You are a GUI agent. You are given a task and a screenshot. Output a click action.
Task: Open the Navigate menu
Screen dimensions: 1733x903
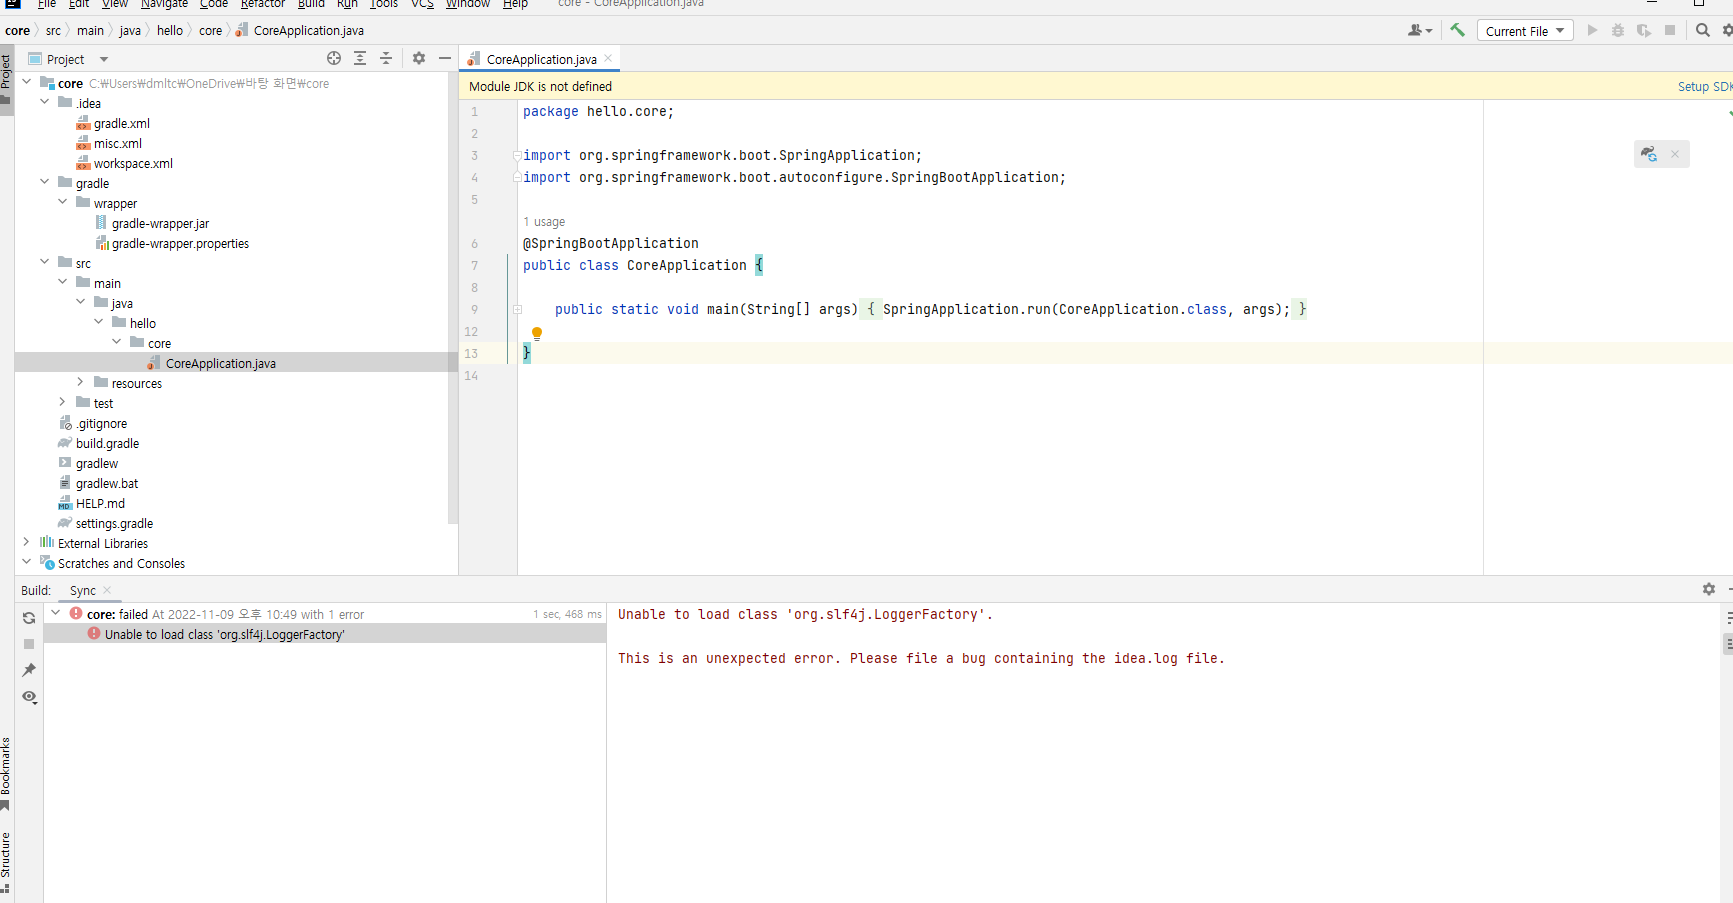coord(164,4)
